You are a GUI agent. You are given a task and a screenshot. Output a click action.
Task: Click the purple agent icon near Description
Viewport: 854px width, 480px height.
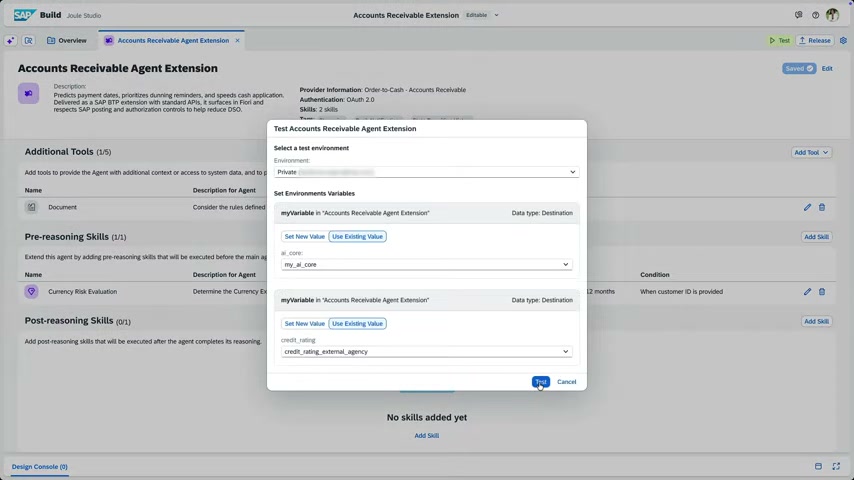coord(28,93)
